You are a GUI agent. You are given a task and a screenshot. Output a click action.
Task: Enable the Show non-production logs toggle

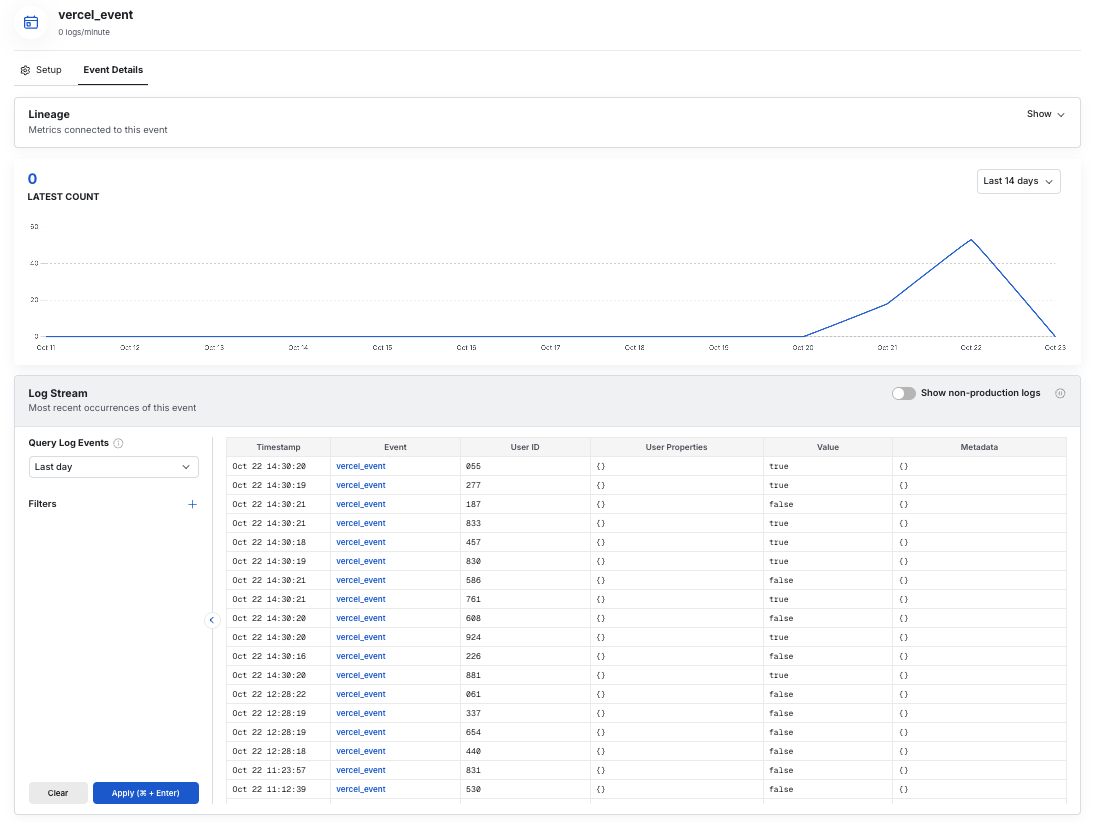(904, 393)
